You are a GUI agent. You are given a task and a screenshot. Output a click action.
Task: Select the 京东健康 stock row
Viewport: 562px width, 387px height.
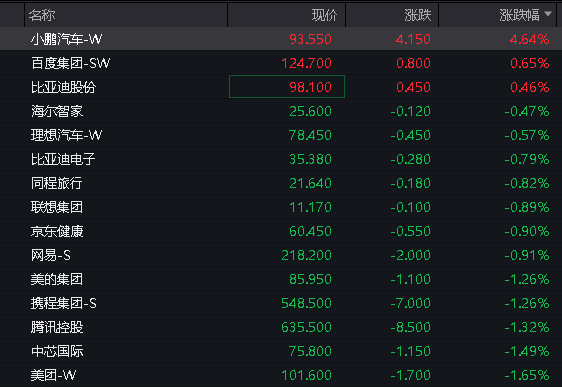[281, 231]
